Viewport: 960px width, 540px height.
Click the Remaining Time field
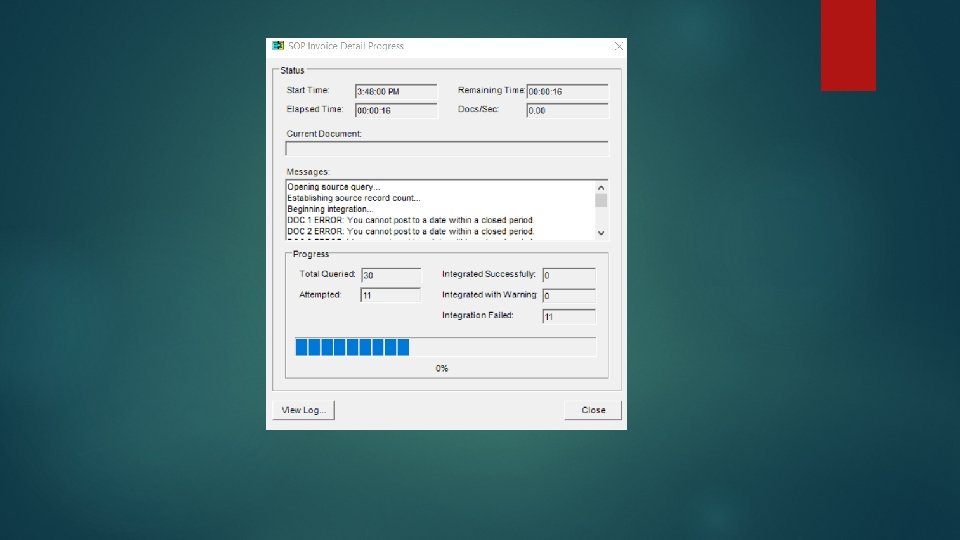[567, 91]
